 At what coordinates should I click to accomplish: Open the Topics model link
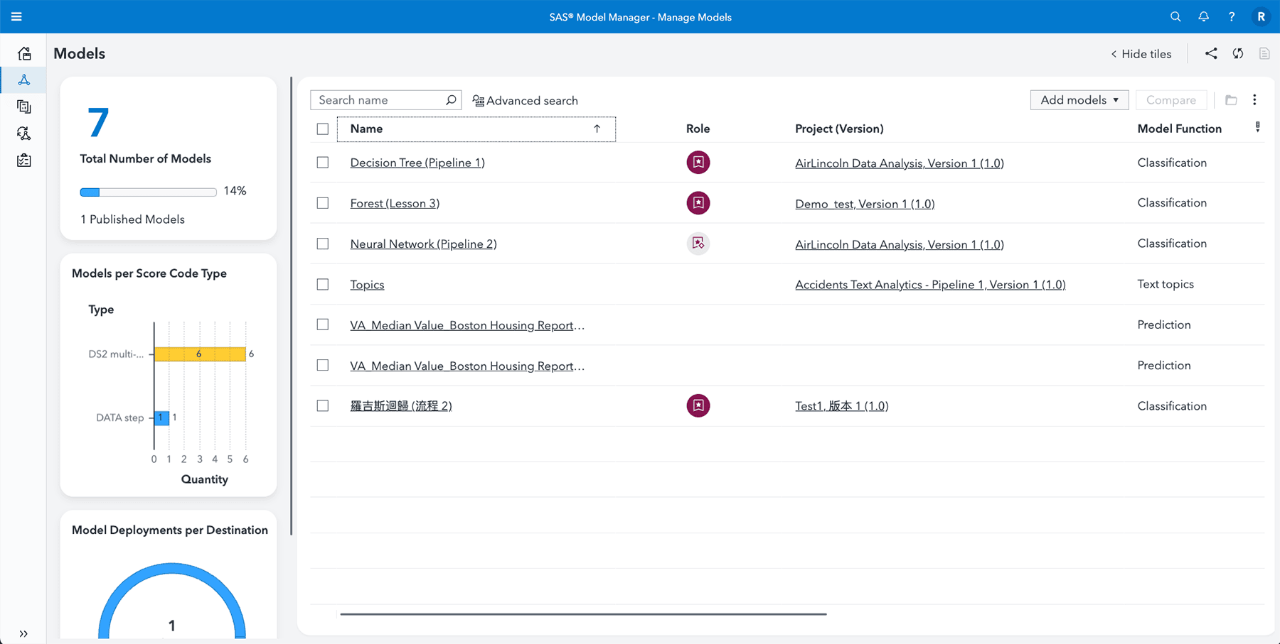pos(367,285)
